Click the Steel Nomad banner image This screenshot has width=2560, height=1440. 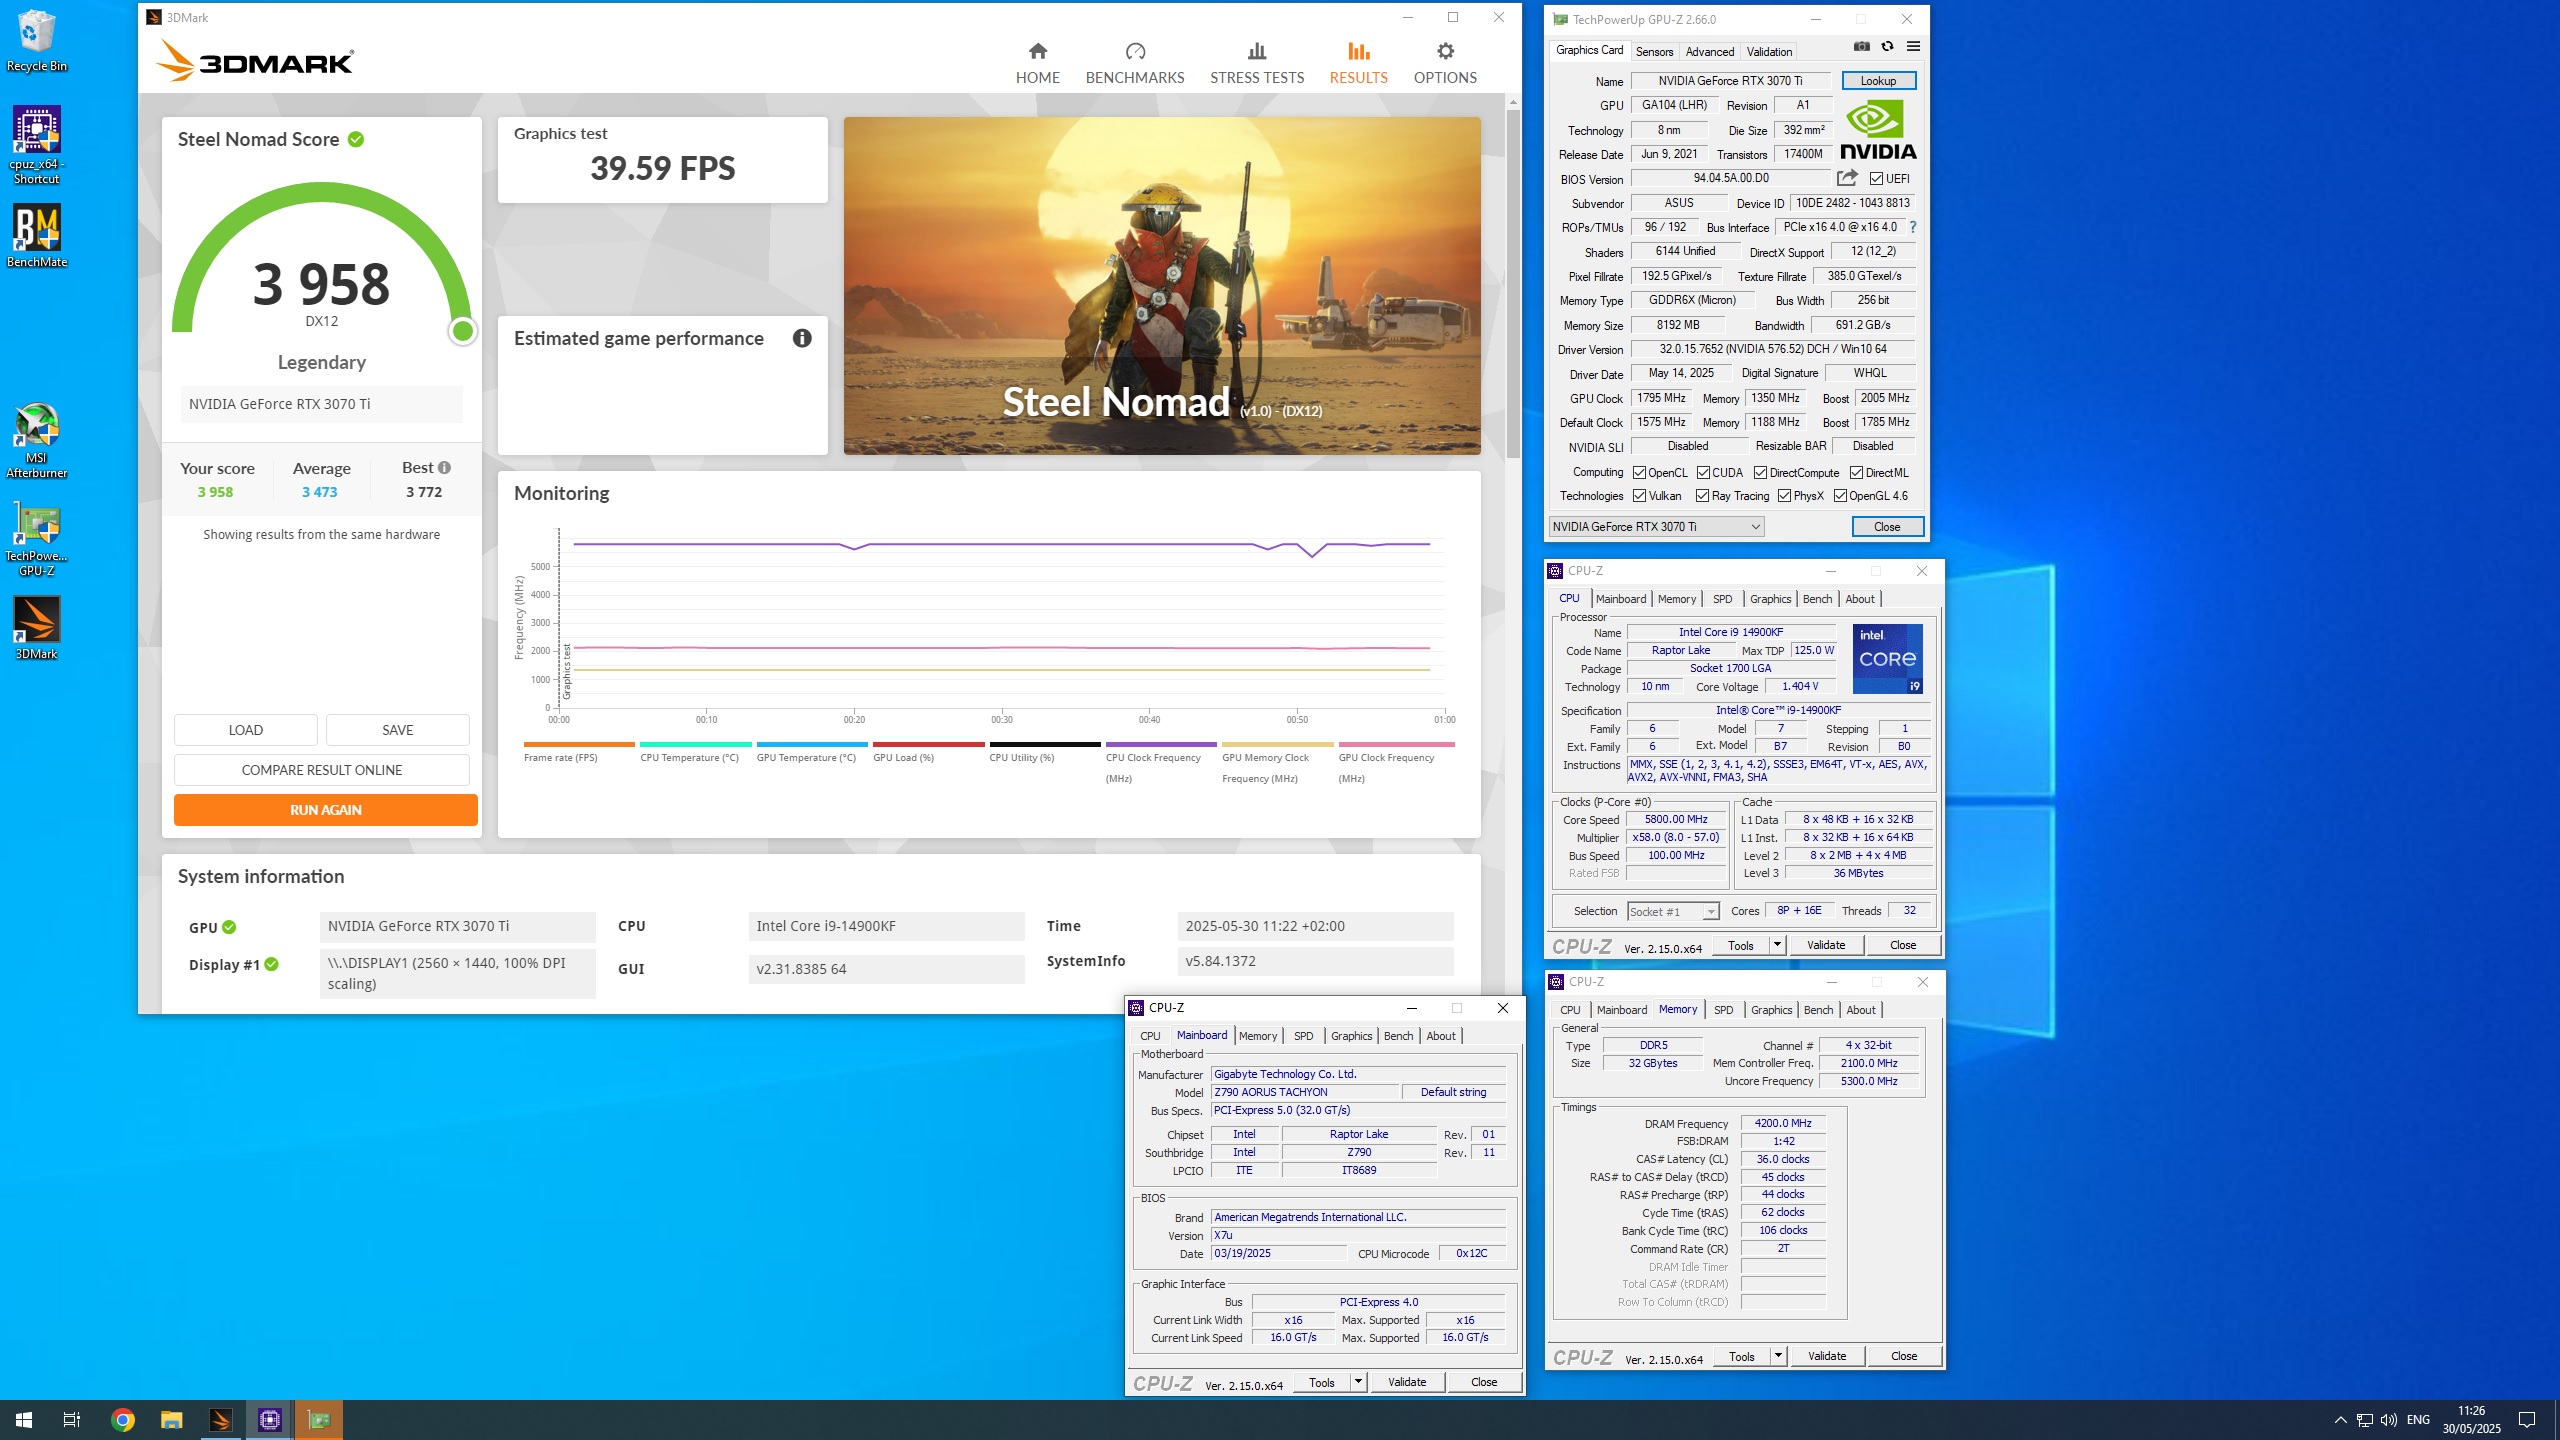tap(1161, 286)
